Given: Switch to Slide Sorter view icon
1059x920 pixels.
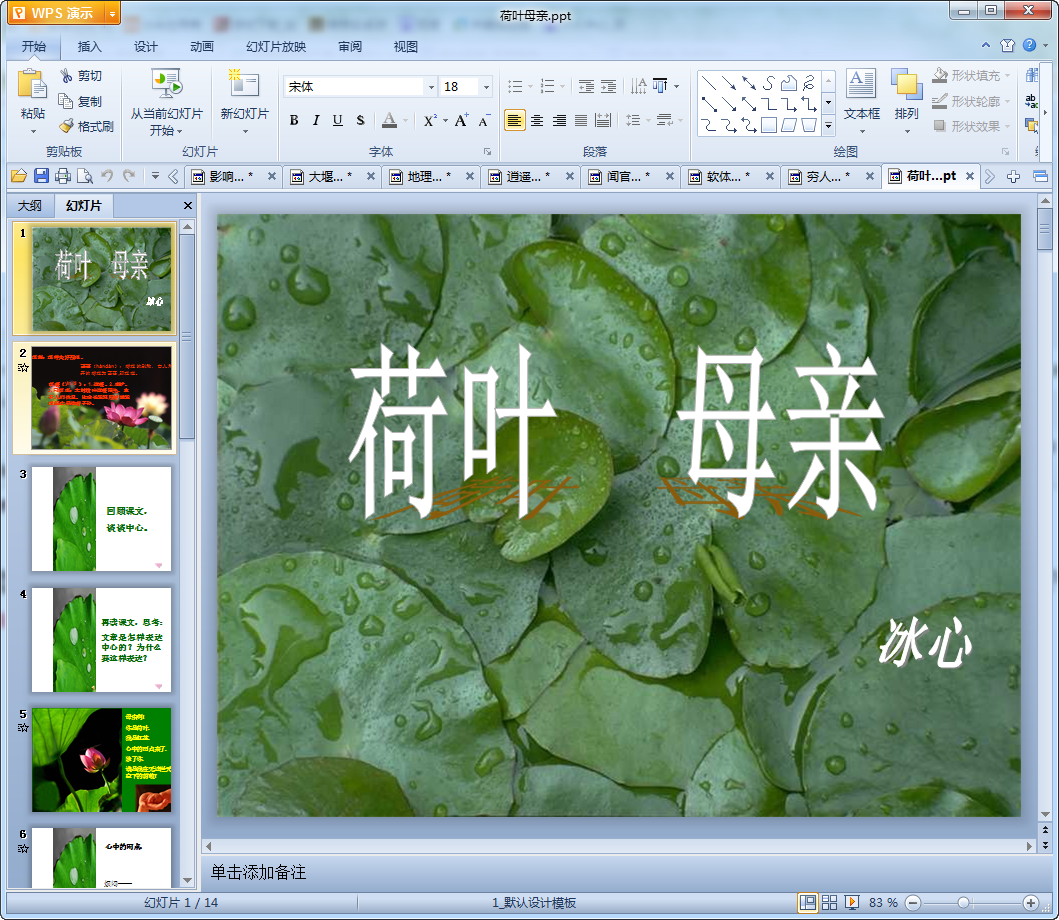Looking at the screenshot, I should pos(829,902).
